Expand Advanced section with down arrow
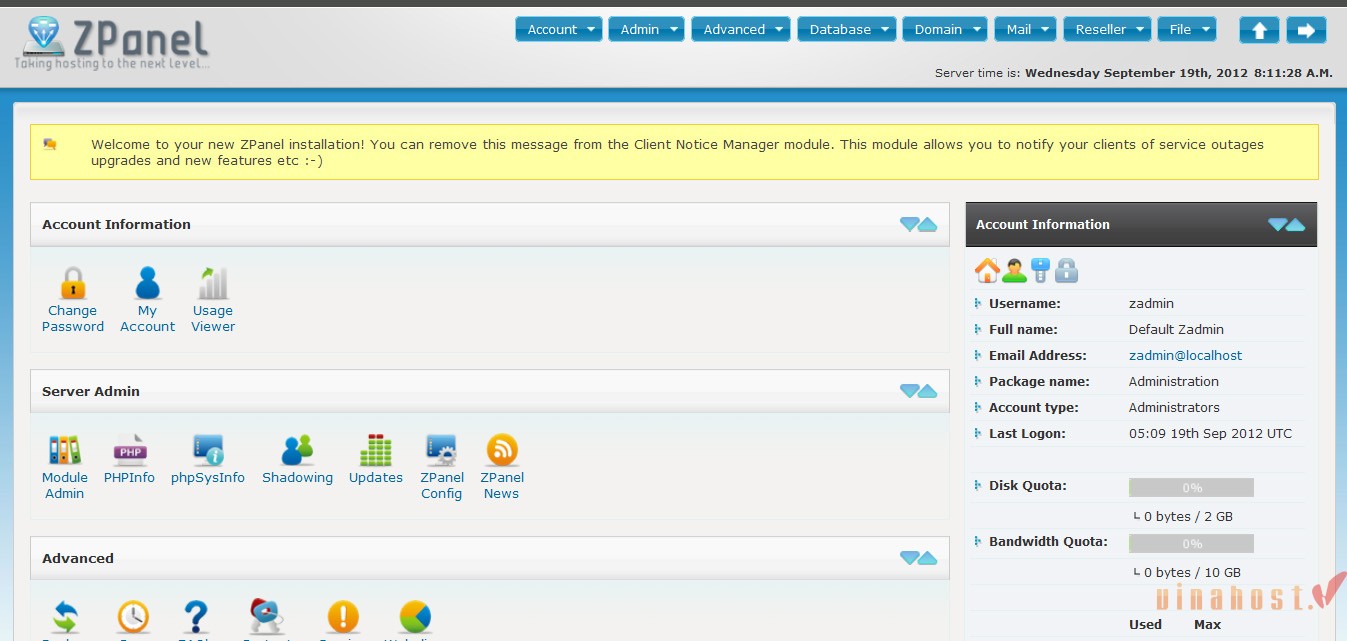 [x=909, y=558]
